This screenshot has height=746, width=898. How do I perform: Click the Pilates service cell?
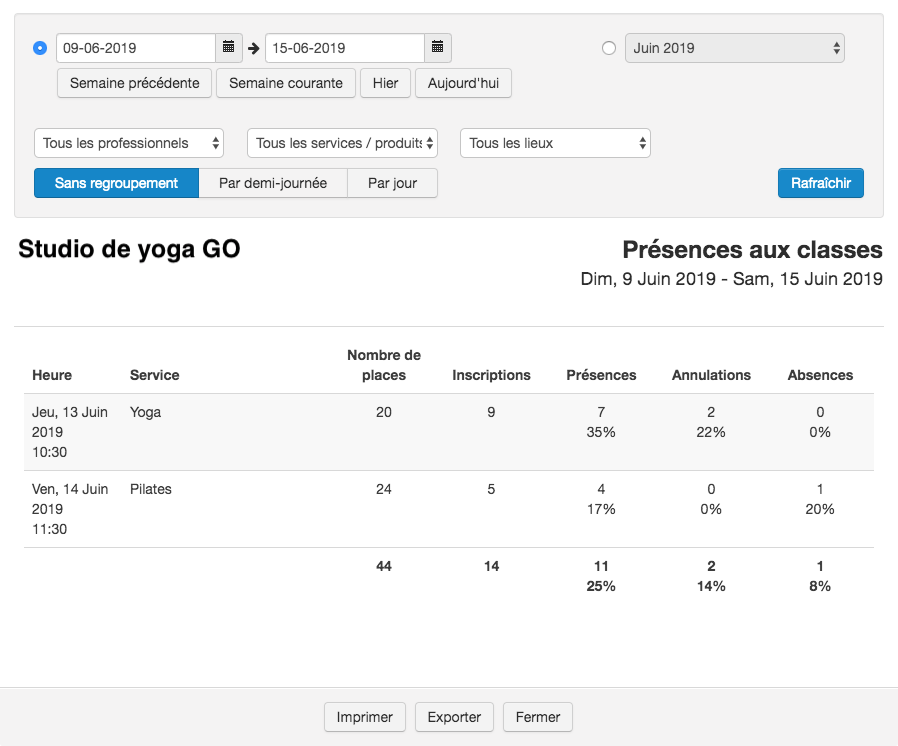coord(151,489)
